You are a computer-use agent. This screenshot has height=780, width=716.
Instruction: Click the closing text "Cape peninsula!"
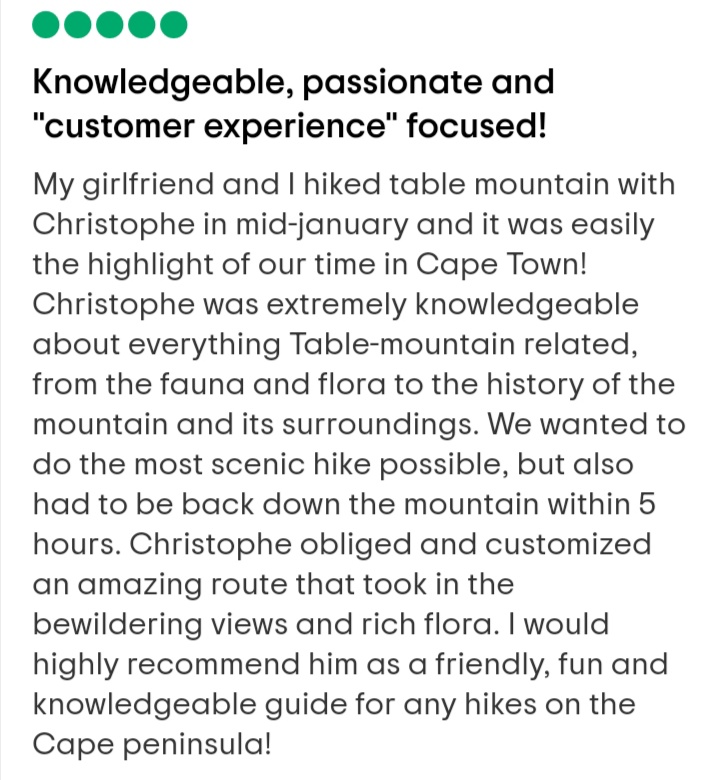coord(152,745)
